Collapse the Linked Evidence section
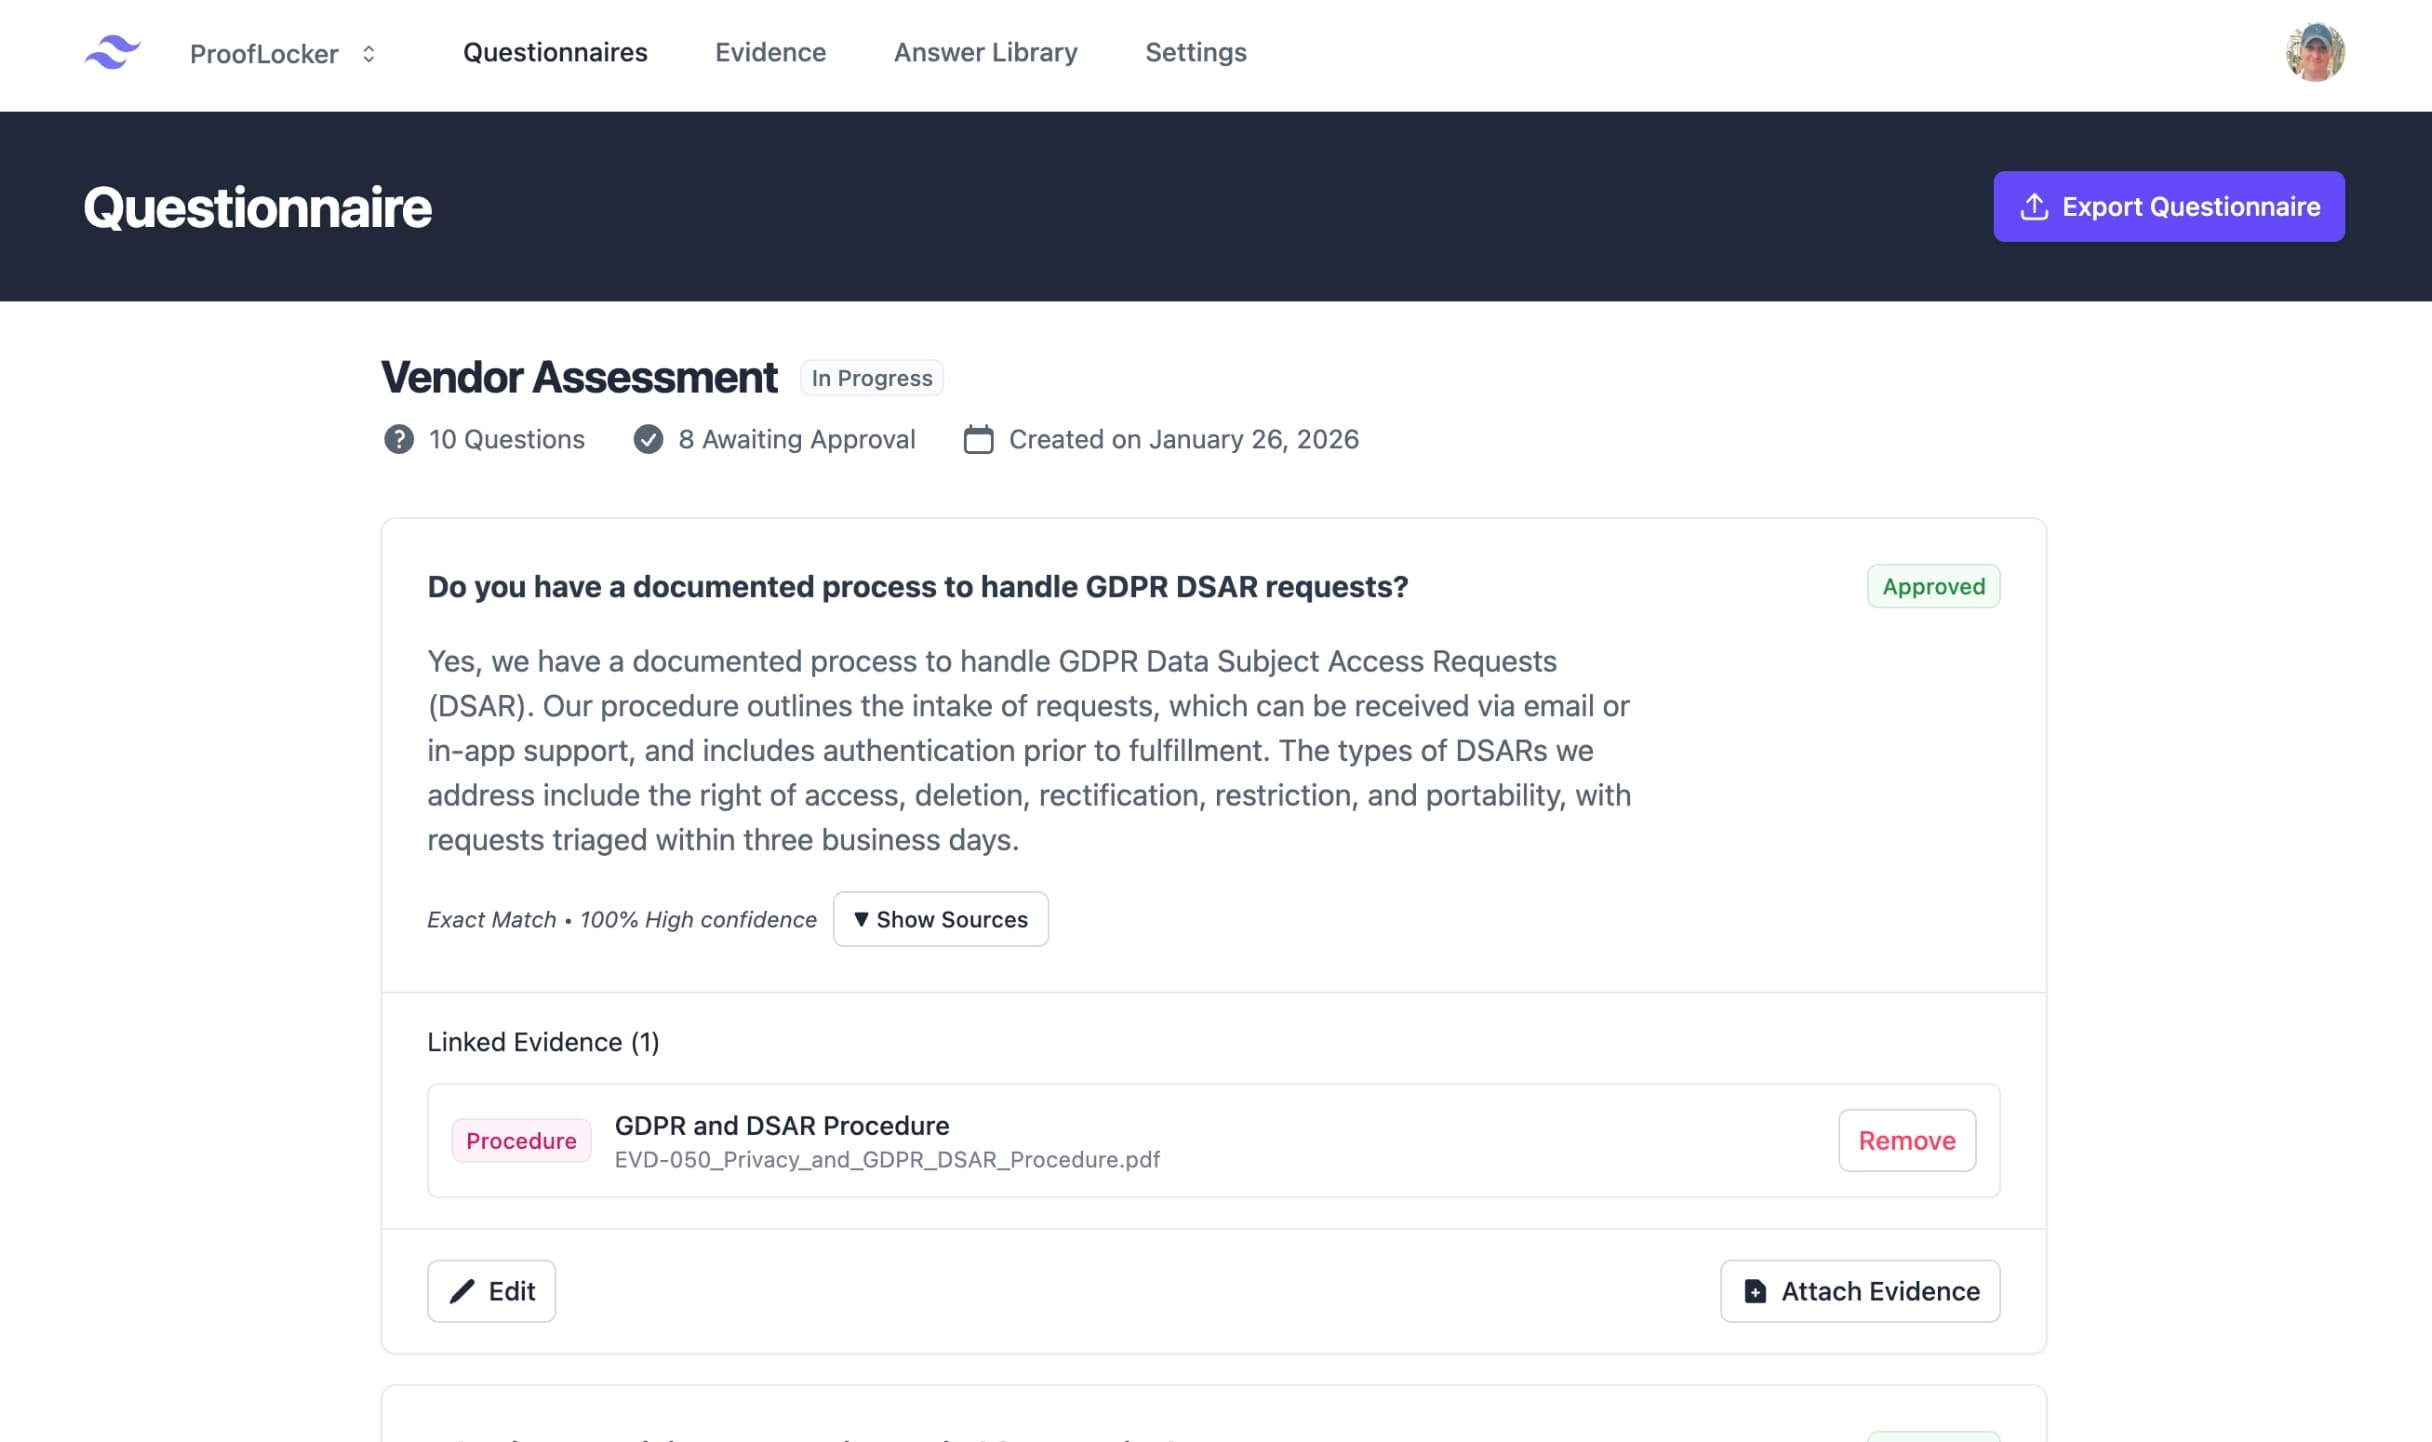Image resolution: width=2432 pixels, height=1442 pixels. coord(541,1041)
